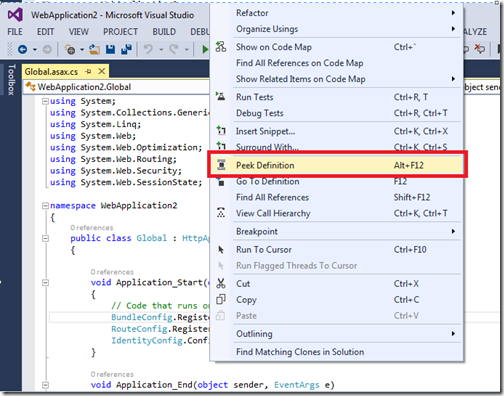This screenshot has width=504, height=396.
Task: Choose Go To Definition
Action: [x=337, y=181]
